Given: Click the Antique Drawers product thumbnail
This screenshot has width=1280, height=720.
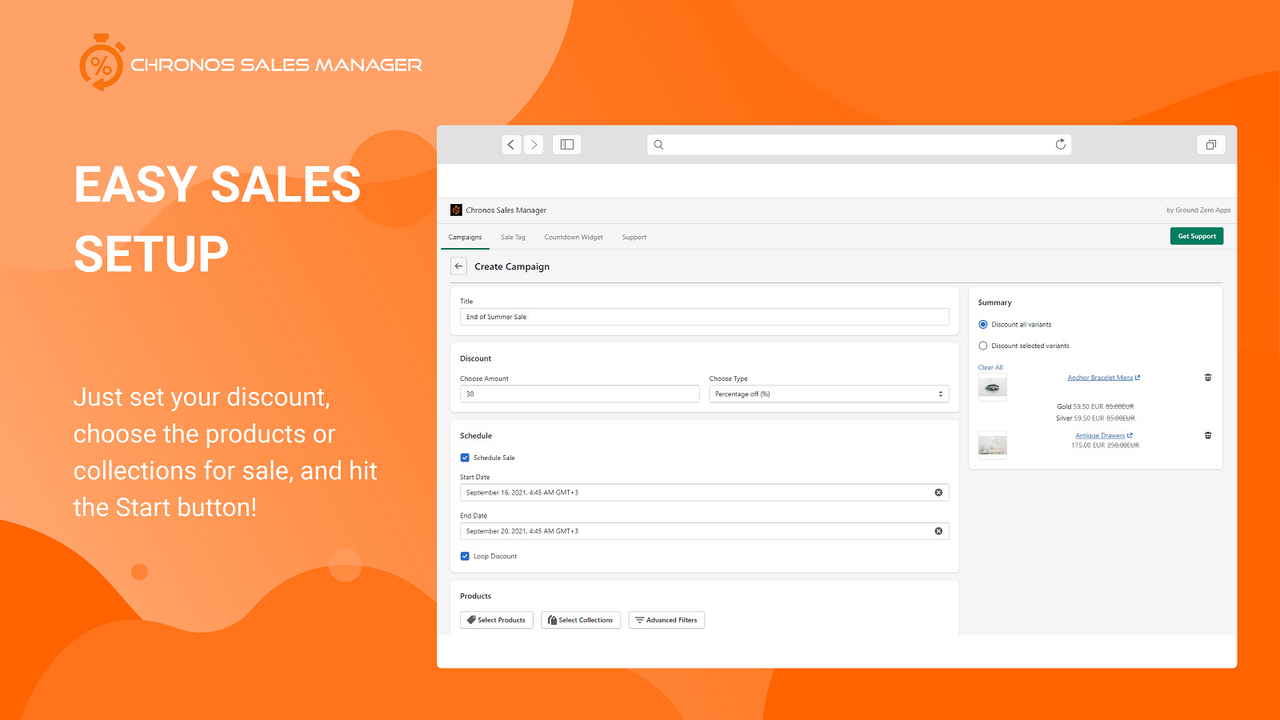Looking at the screenshot, I should pyautogui.click(x=992, y=445).
